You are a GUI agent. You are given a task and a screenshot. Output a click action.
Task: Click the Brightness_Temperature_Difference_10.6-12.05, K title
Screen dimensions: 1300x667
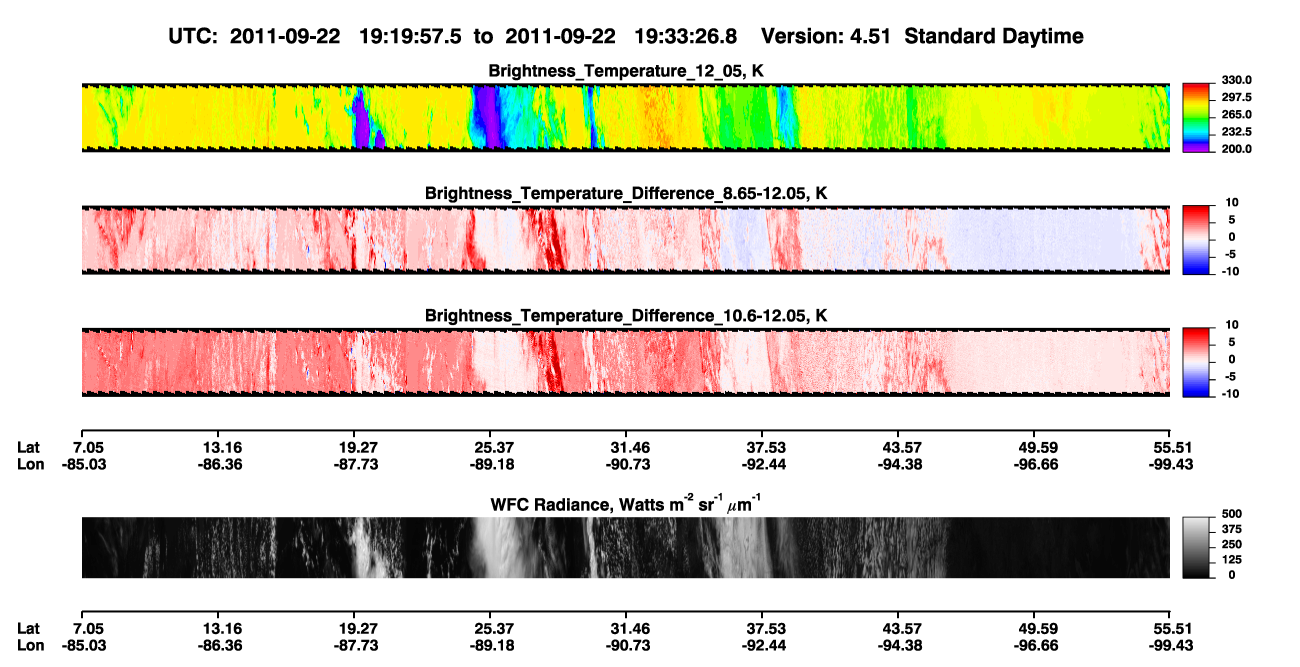(x=626, y=316)
